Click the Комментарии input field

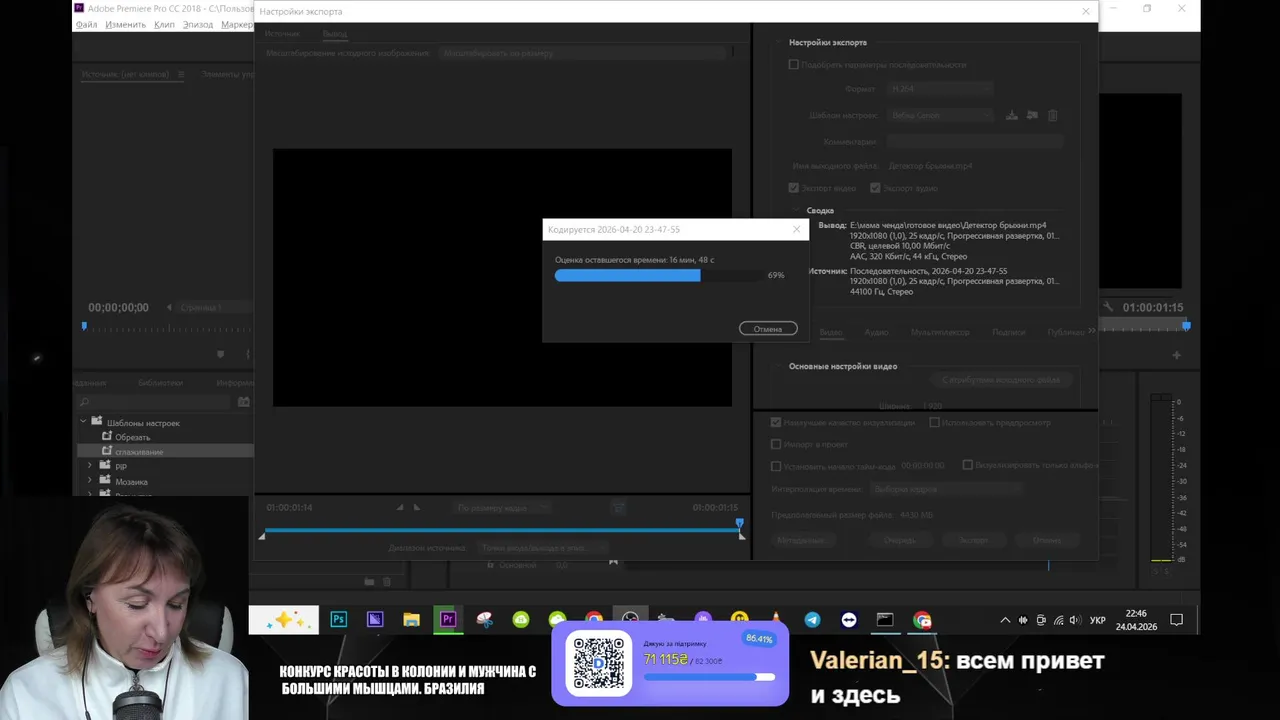(x=974, y=142)
